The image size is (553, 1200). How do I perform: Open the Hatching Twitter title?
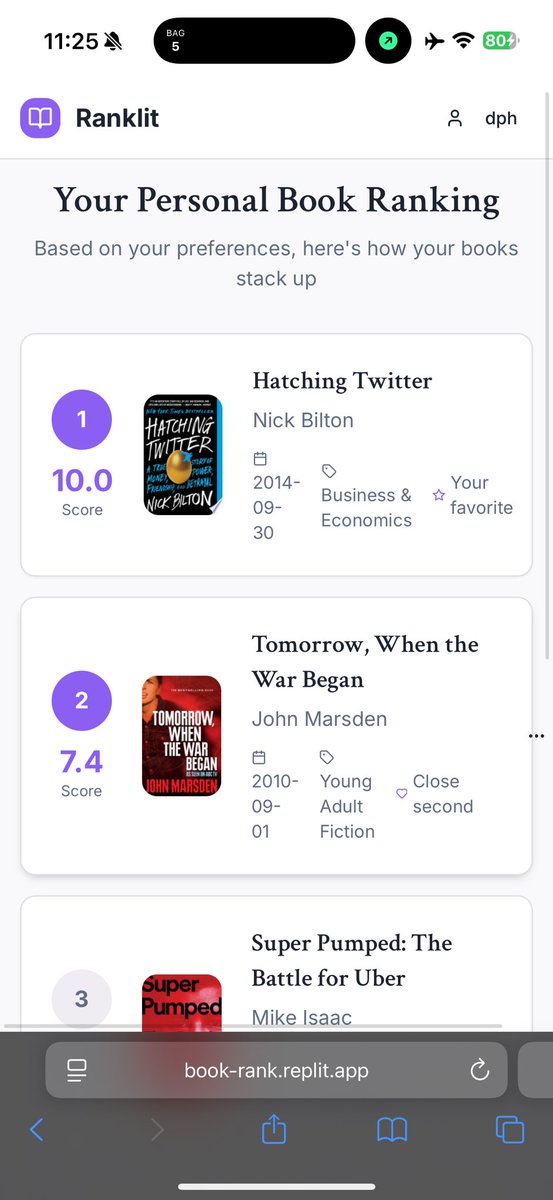(342, 381)
